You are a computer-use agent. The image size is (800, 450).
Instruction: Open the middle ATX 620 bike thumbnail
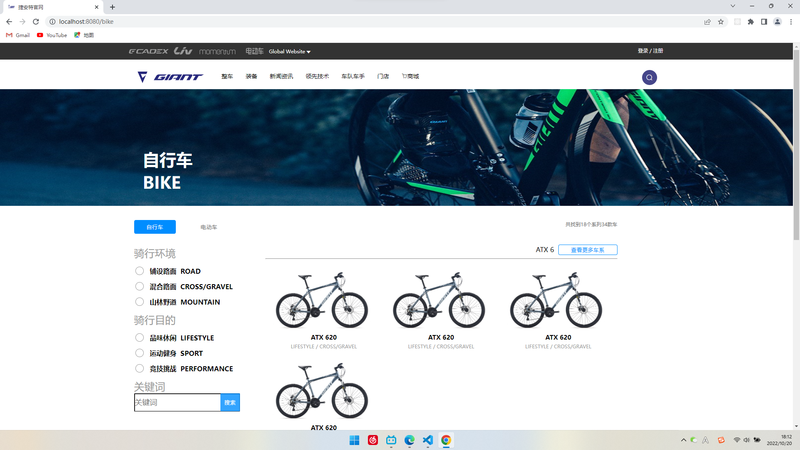point(439,300)
